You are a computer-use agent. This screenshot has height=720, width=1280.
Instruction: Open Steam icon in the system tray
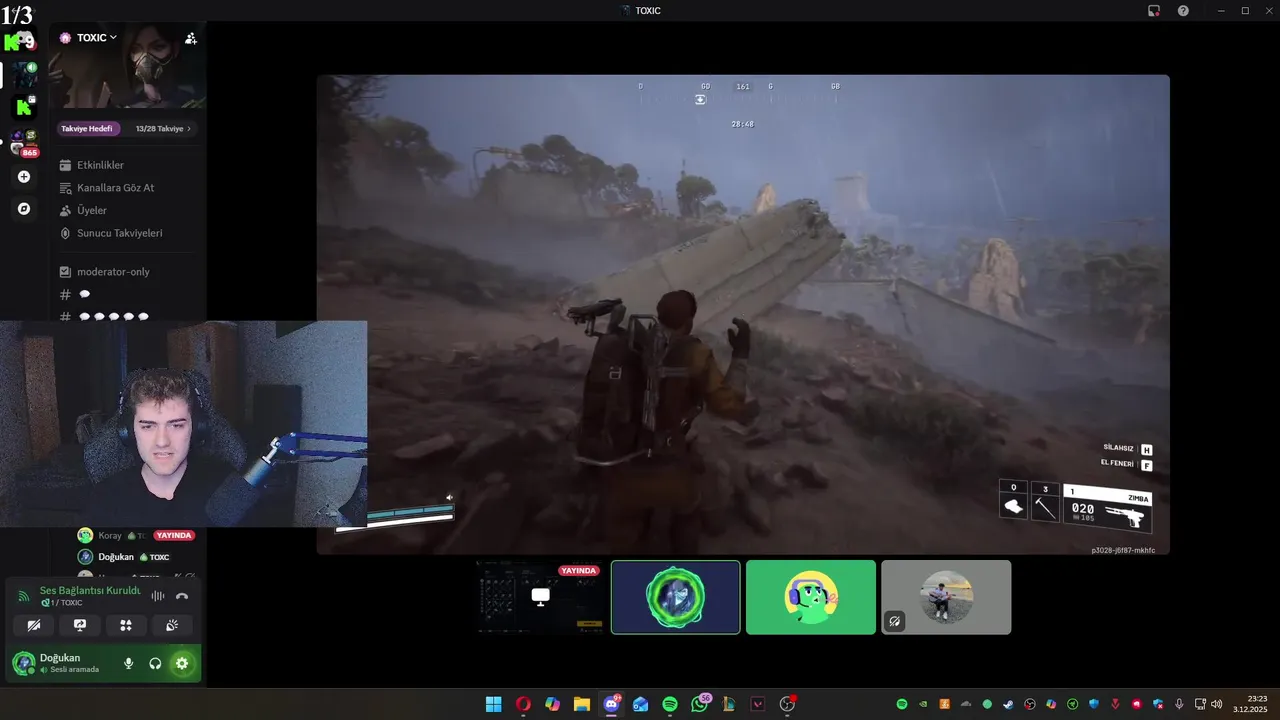tap(1009, 704)
